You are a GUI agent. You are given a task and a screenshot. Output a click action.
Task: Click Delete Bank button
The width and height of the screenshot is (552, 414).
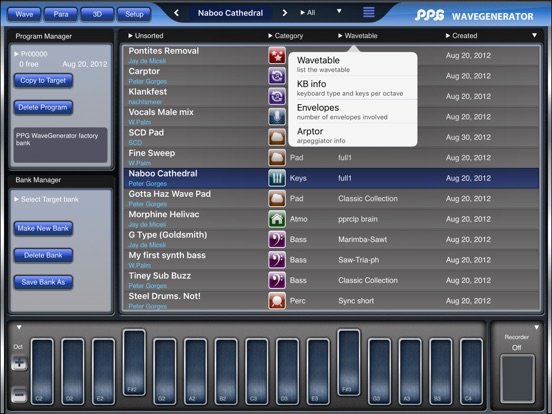pos(43,255)
